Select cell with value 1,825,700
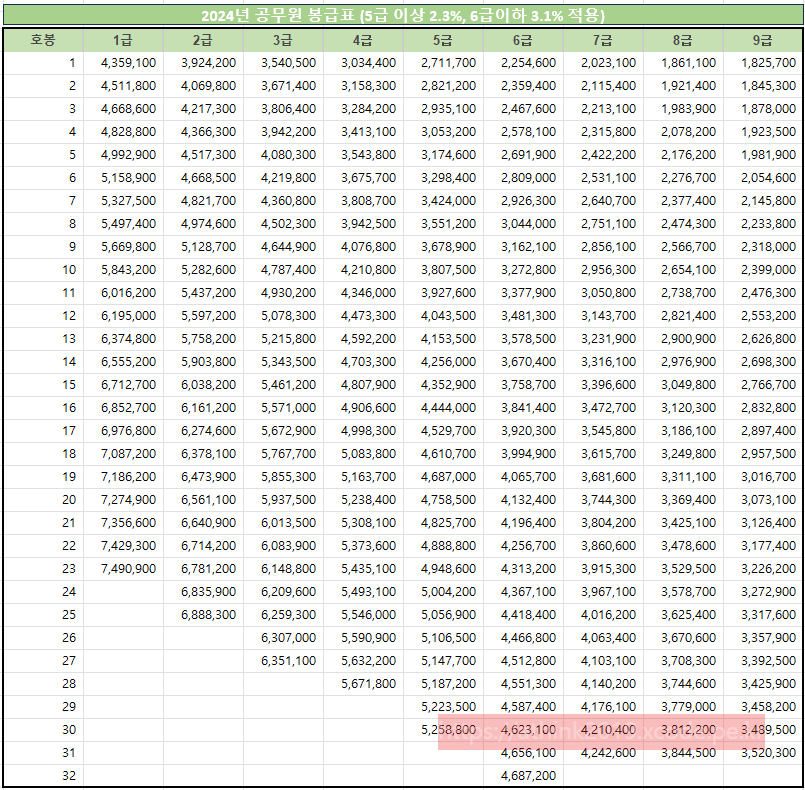This screenshot has height=790, width=805. (x=762, y=63)
